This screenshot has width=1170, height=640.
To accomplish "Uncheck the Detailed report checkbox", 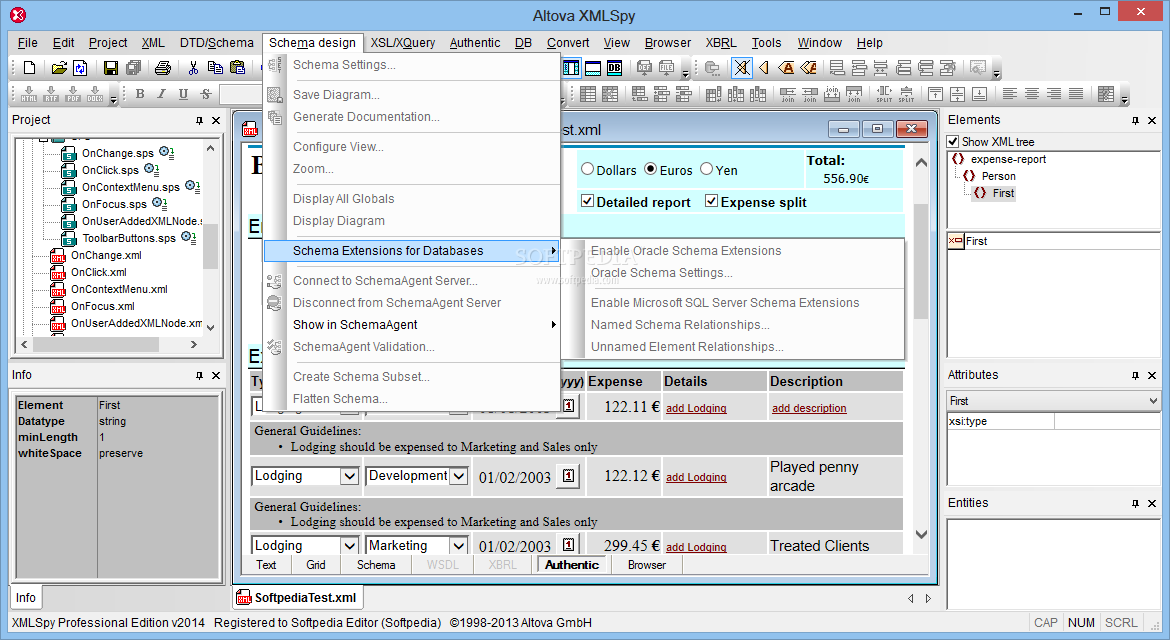I will coord(587,201).
